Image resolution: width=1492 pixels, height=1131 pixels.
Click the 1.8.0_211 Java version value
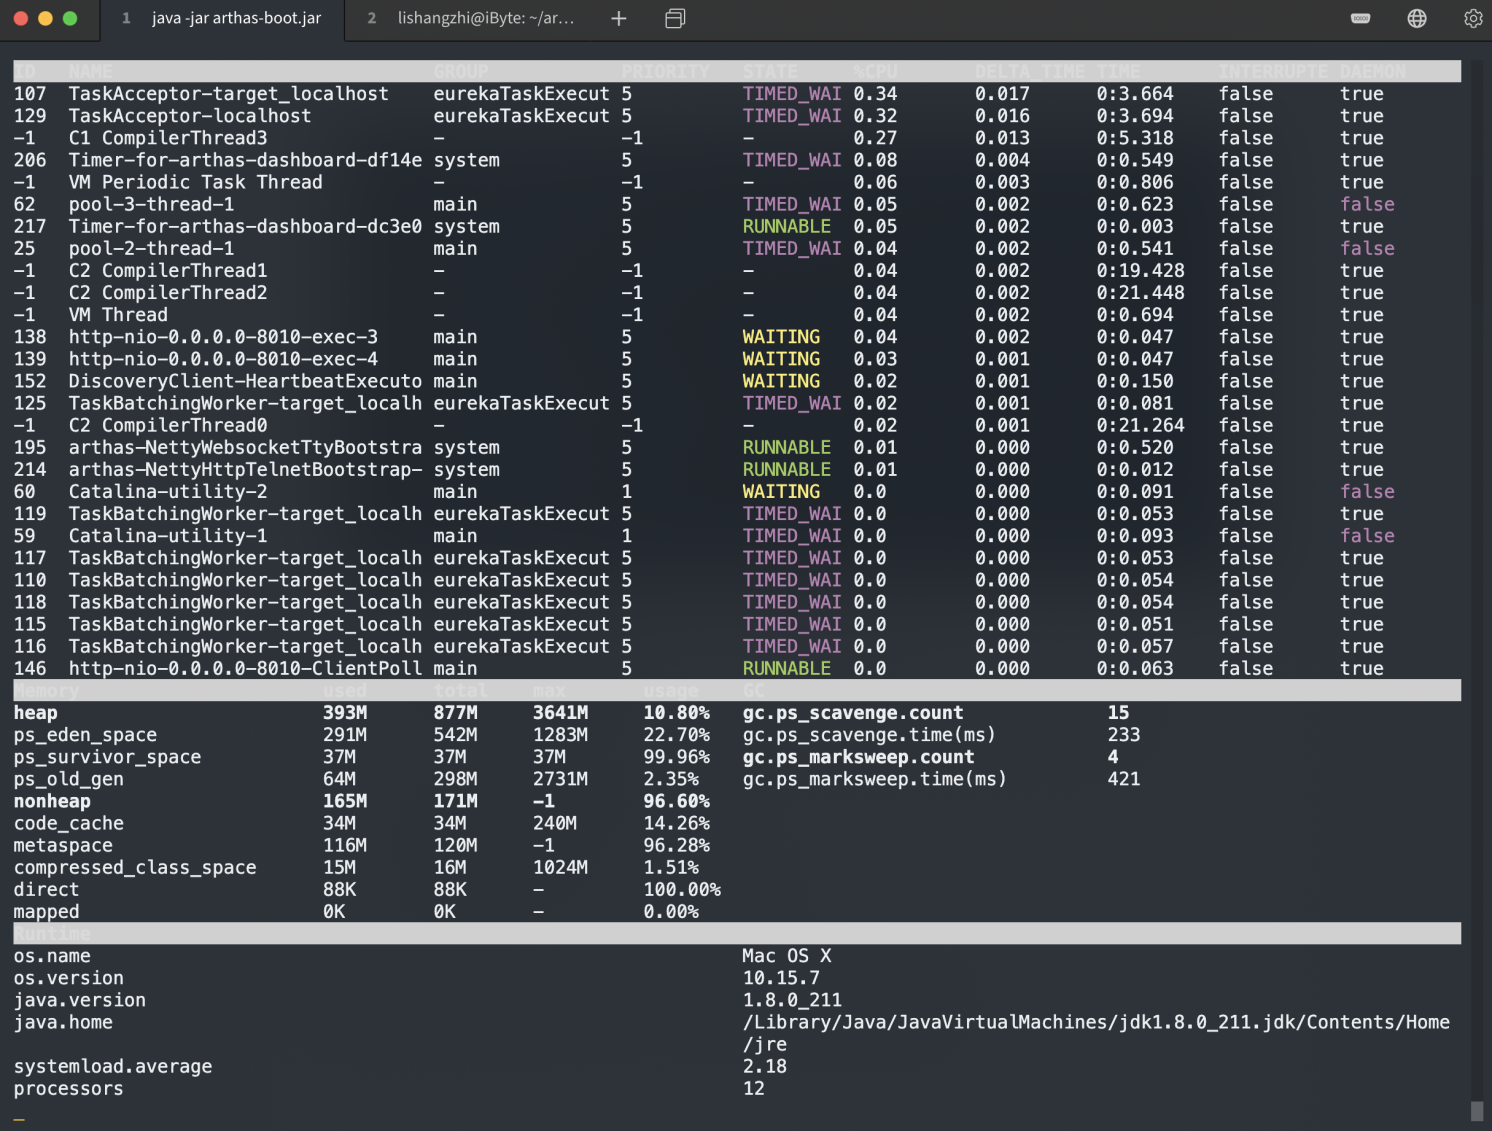point(792,1000)
